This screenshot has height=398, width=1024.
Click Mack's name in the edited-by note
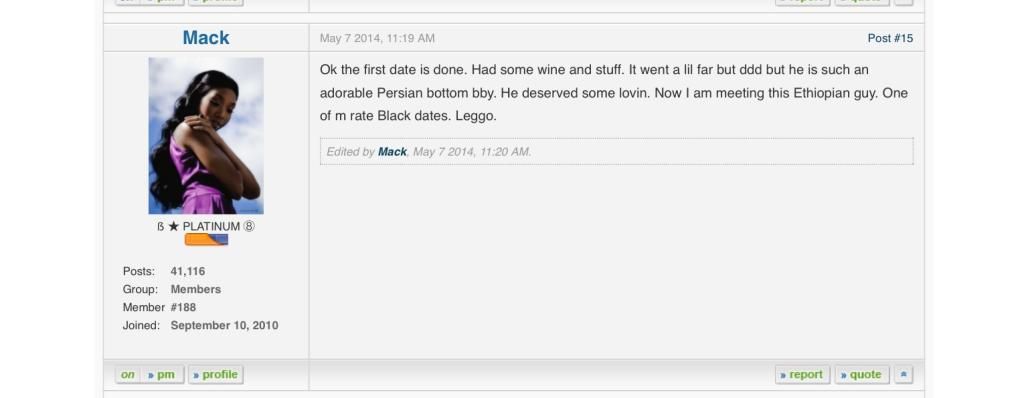pyautogui.click(x=392, y=152)
